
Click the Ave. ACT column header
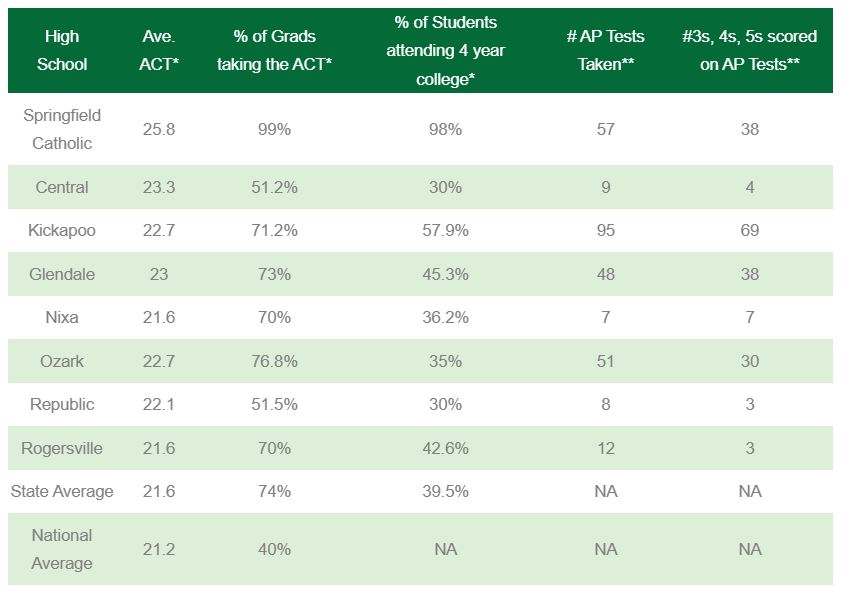(159, 50)
